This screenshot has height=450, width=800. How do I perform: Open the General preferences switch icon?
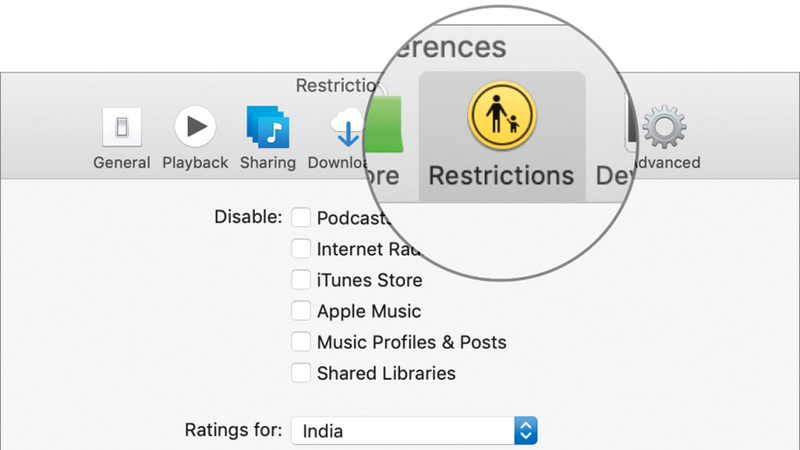(x=122, y=128)
